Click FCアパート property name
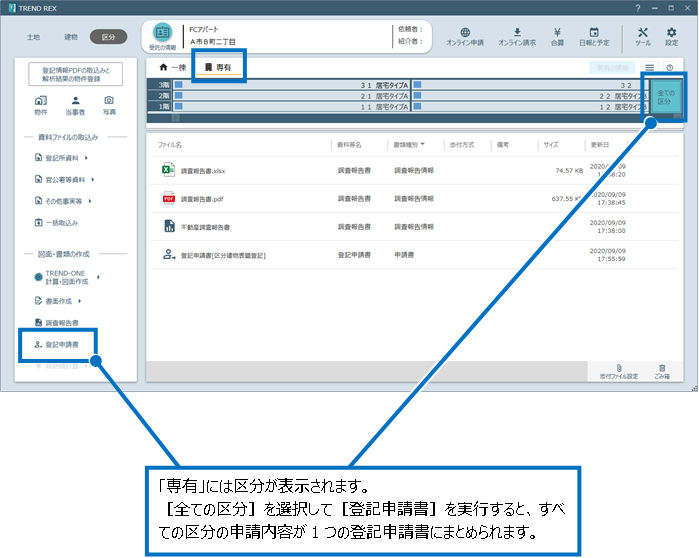This screenshot has height=558, width=699. coord(204,29)
